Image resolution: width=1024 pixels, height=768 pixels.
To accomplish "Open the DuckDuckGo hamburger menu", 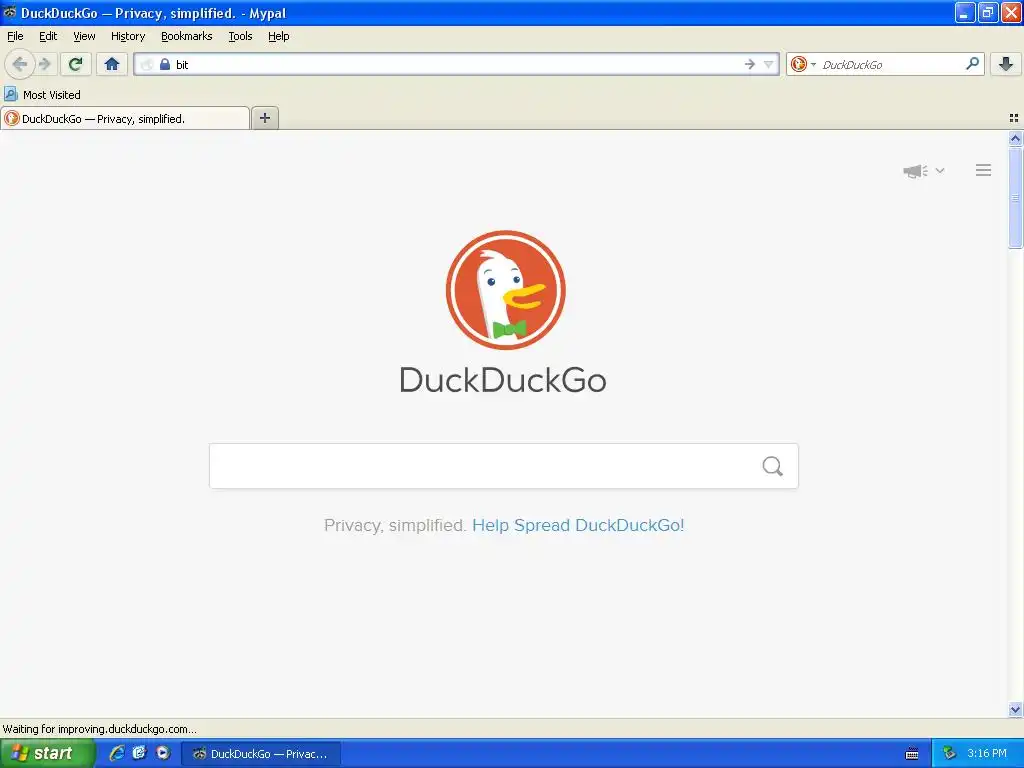I will coord(984,170).
